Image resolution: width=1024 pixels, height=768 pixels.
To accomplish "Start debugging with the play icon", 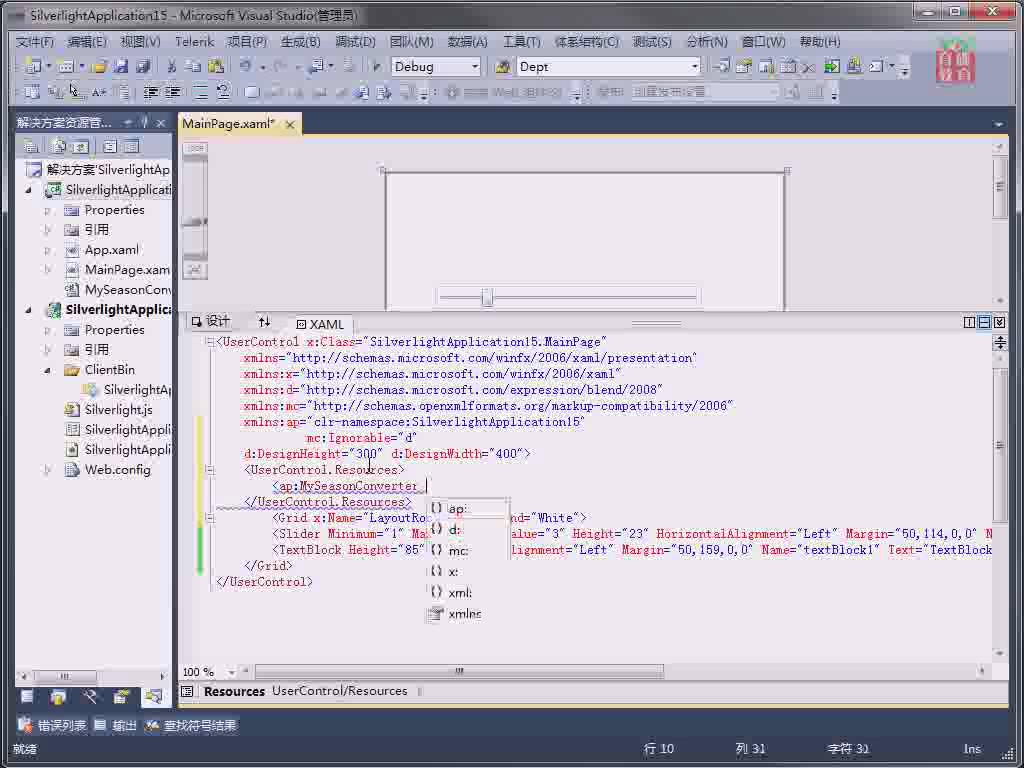I will click(x=376, y=67).
